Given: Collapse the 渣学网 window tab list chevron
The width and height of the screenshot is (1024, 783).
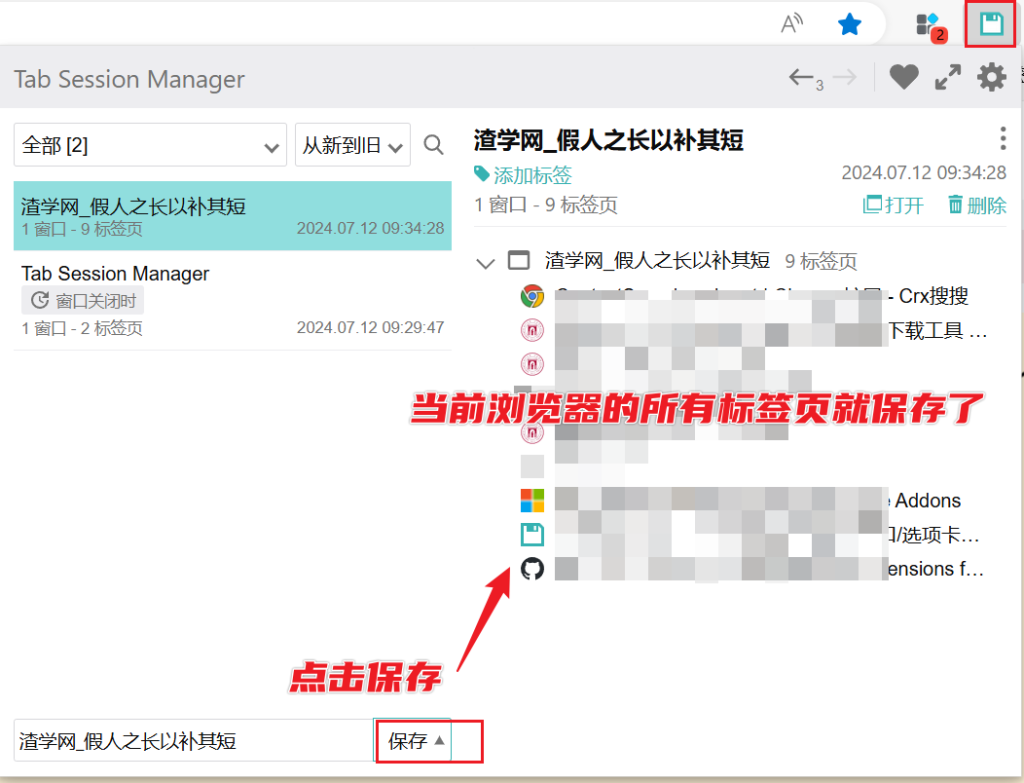Looking at the screenshot, I should point(485,261).
